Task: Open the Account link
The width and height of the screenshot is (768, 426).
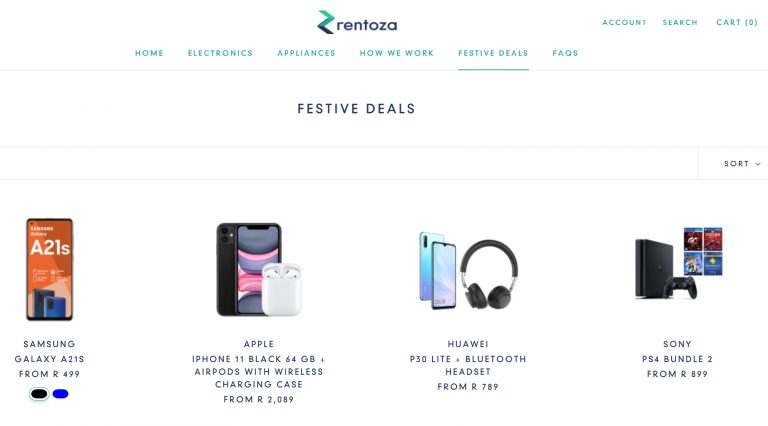Action: point(624,23)
